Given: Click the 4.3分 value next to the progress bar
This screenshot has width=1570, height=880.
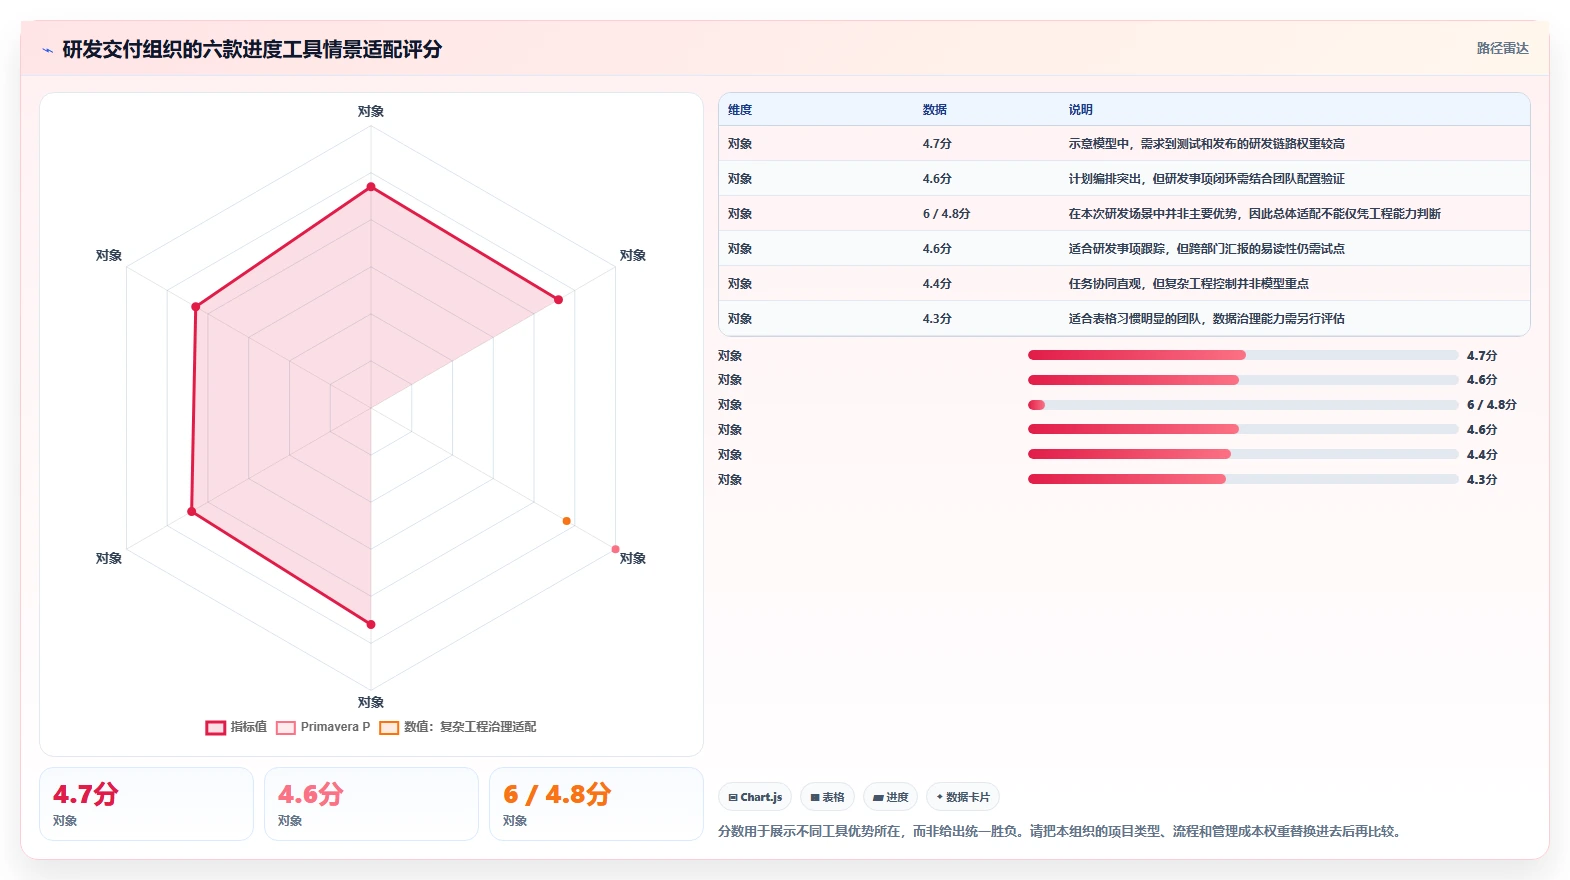Looking at the screenshot, I should [1482, 480].
